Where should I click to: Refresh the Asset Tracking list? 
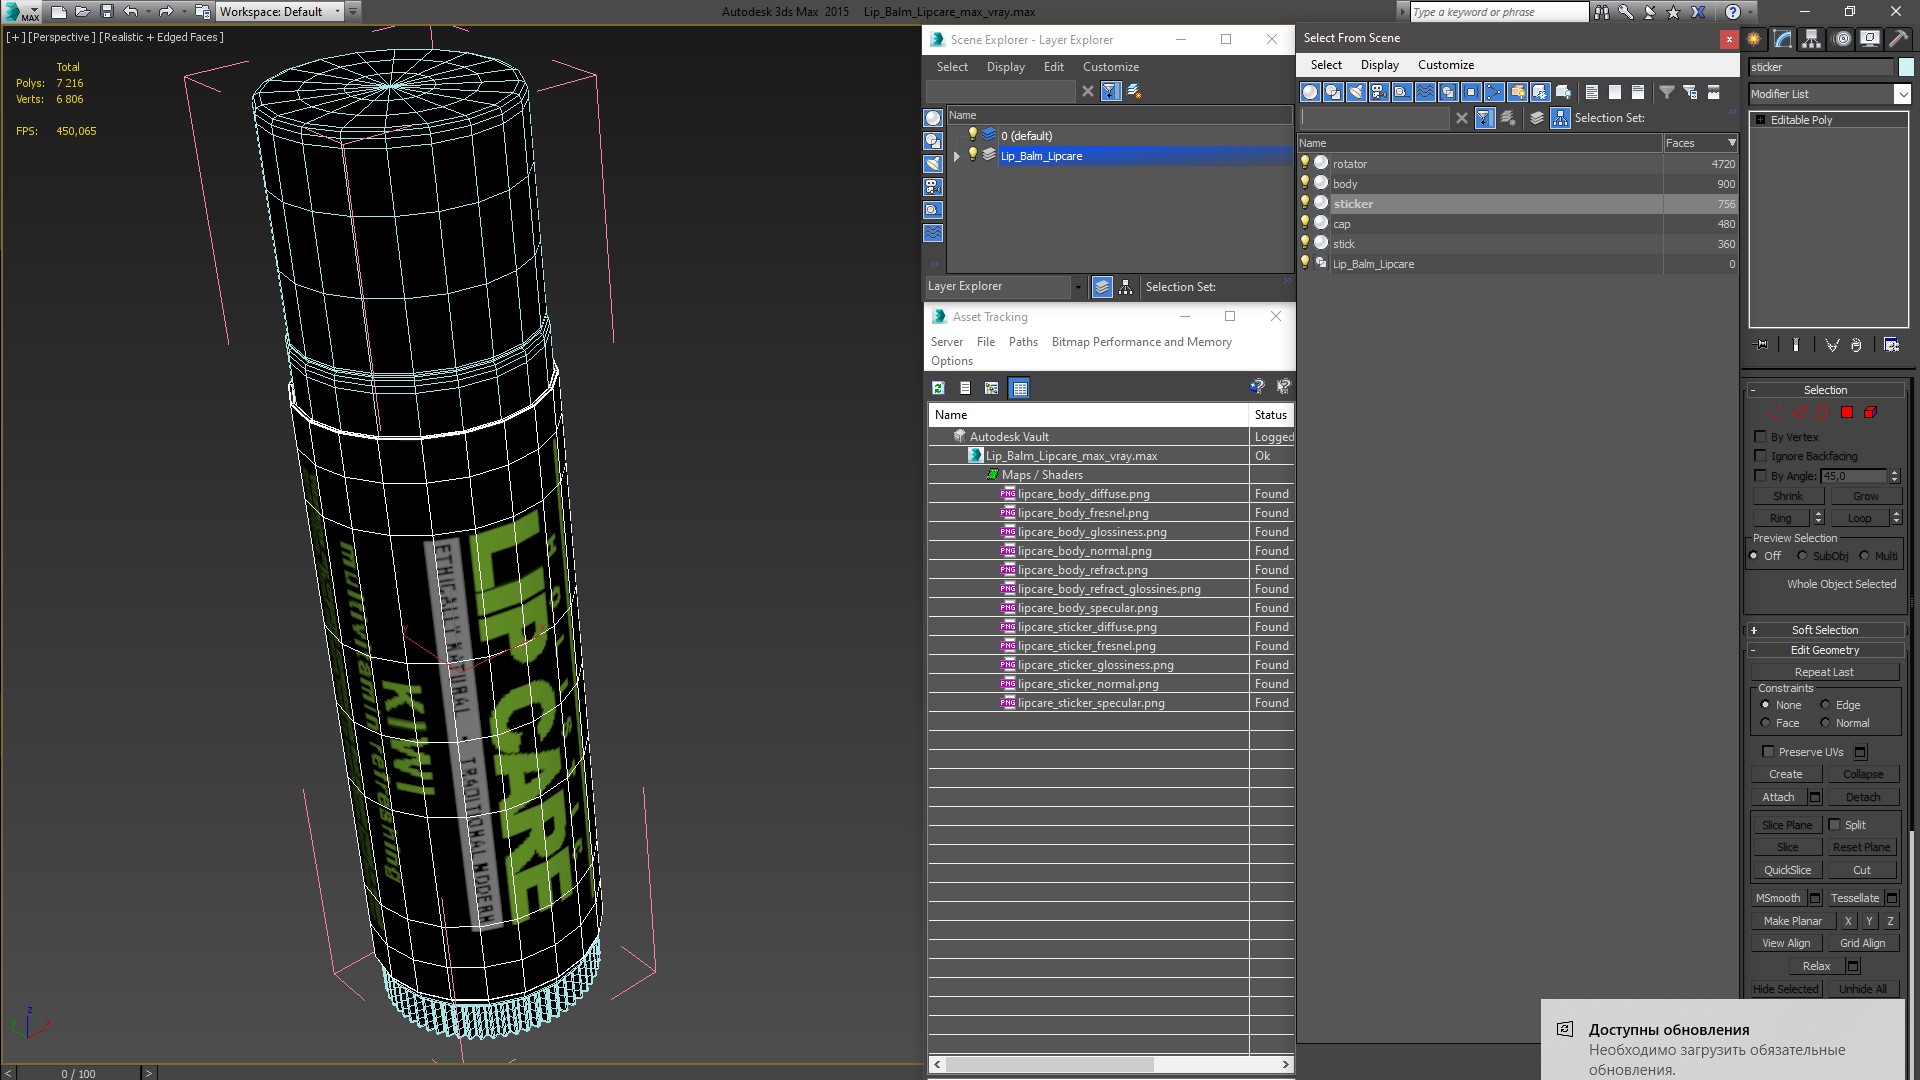(x=938, y=388)
